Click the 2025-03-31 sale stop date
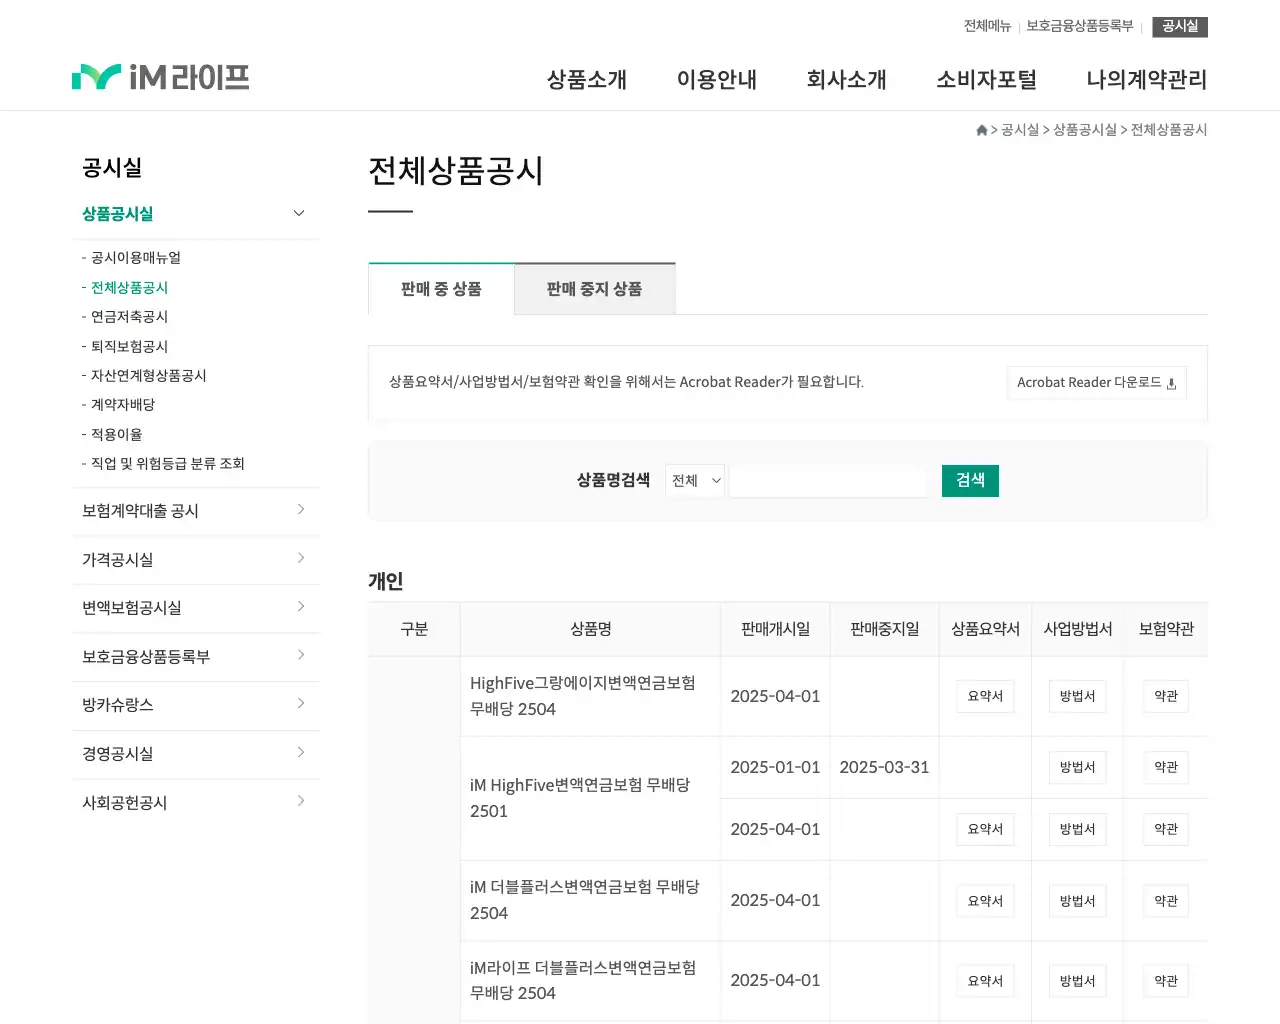This screenshot has width=1280, height=1024. (884, 767)
